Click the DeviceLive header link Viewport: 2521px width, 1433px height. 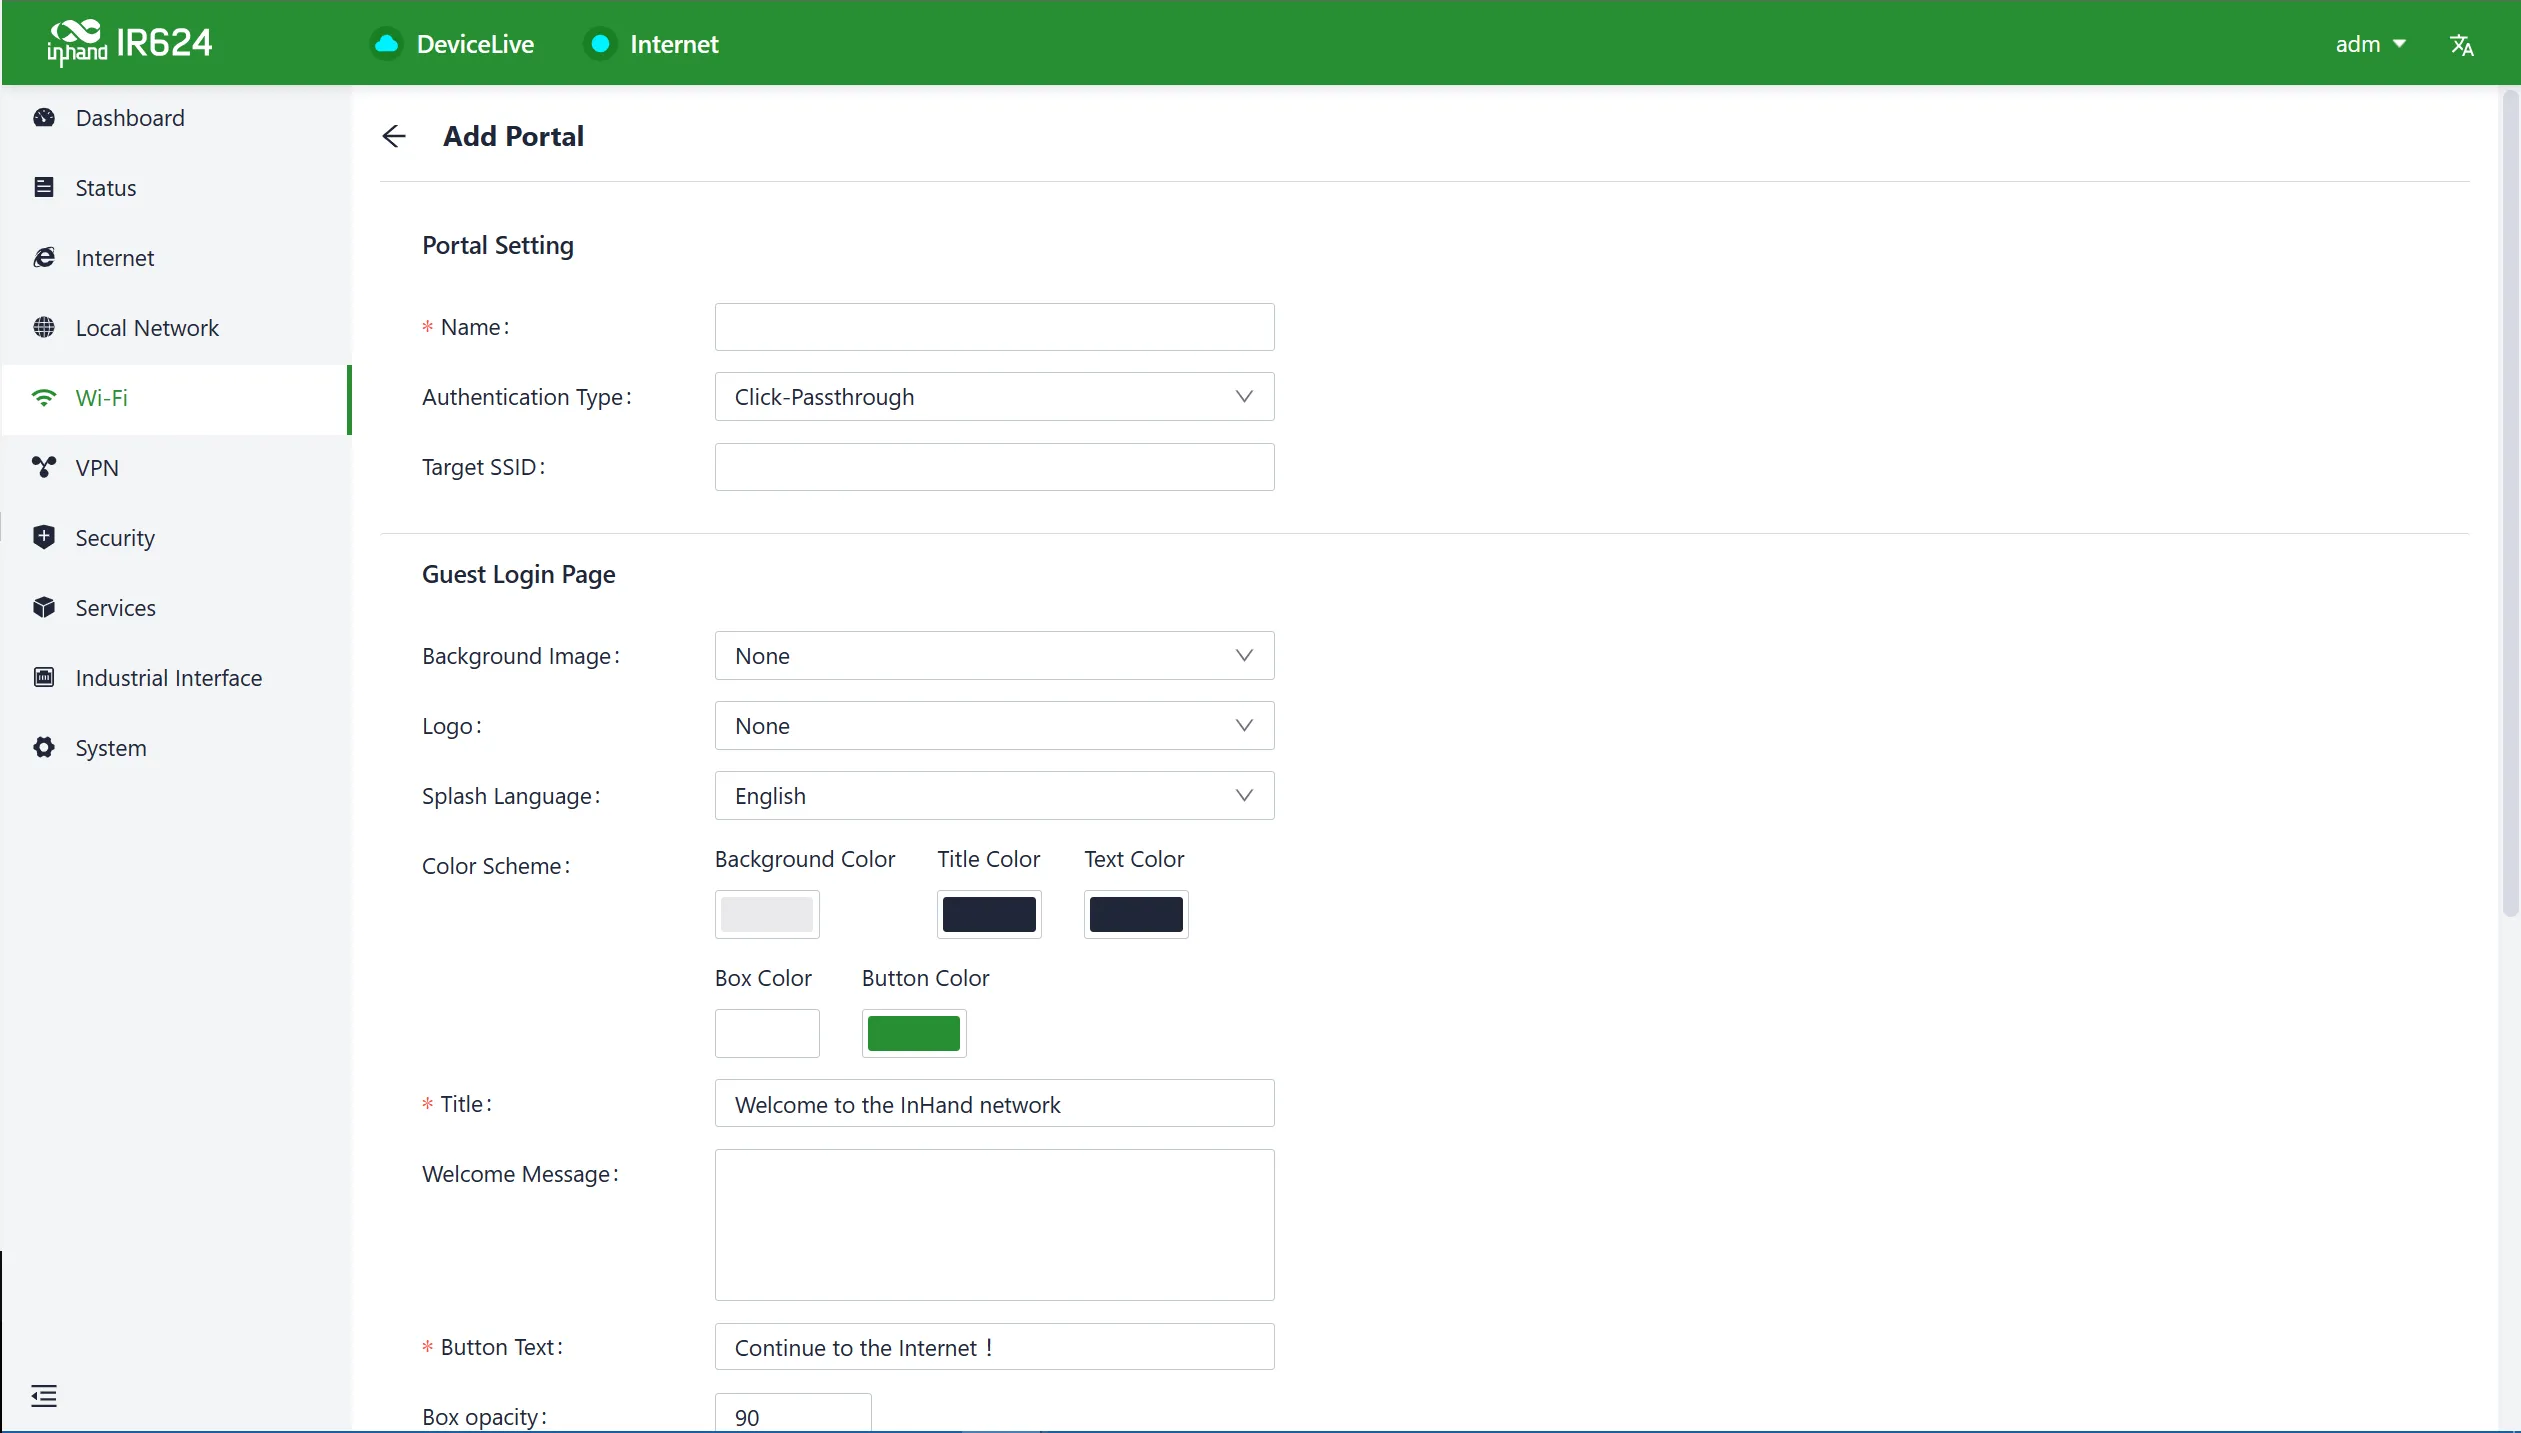tap(475, 44)
